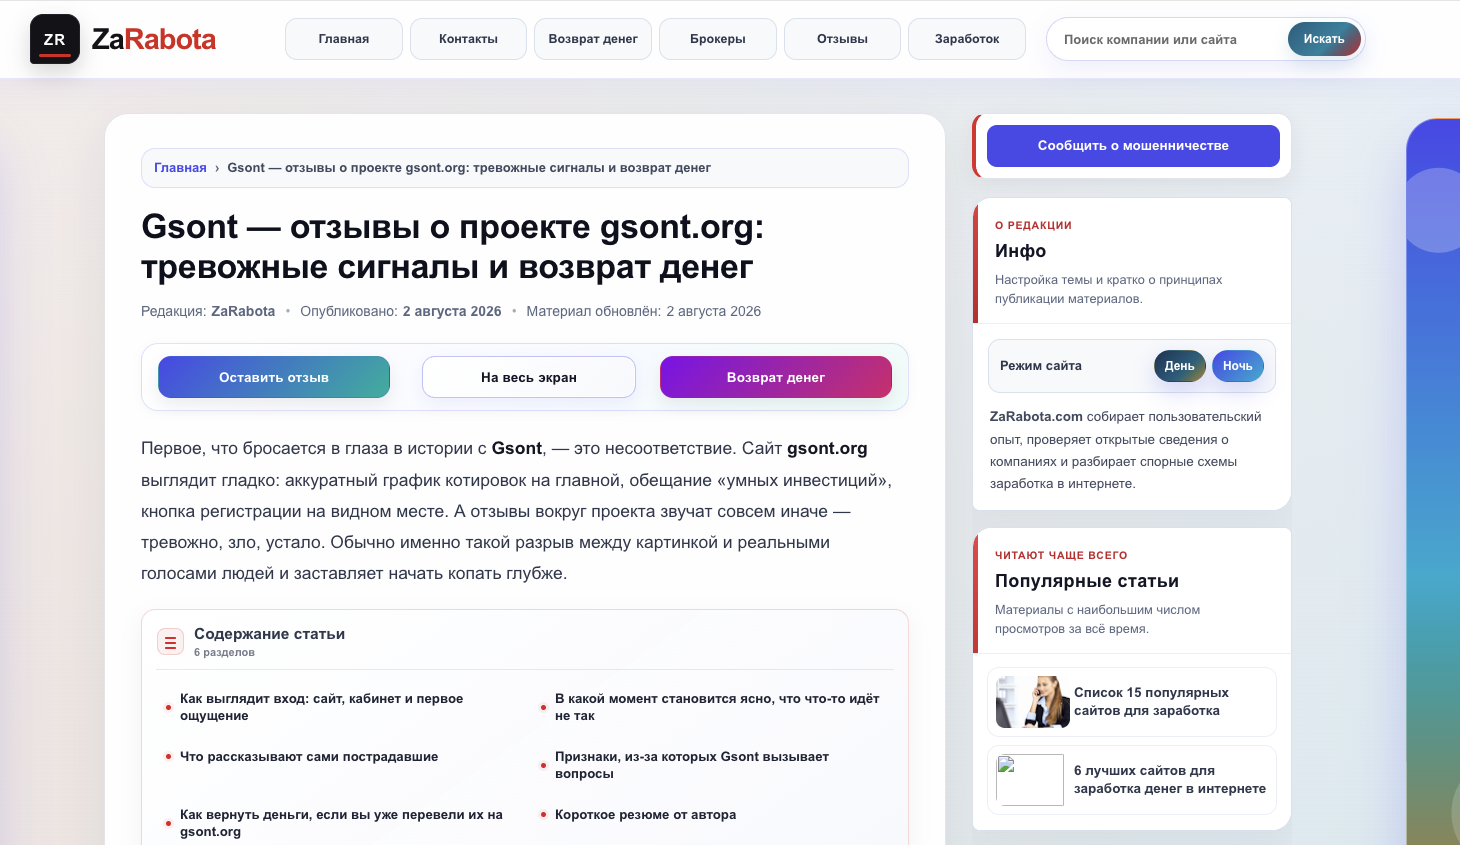Click the Искать search button
The height and width of the screenshot is (845, 1460).
(x=1324, y=39)
